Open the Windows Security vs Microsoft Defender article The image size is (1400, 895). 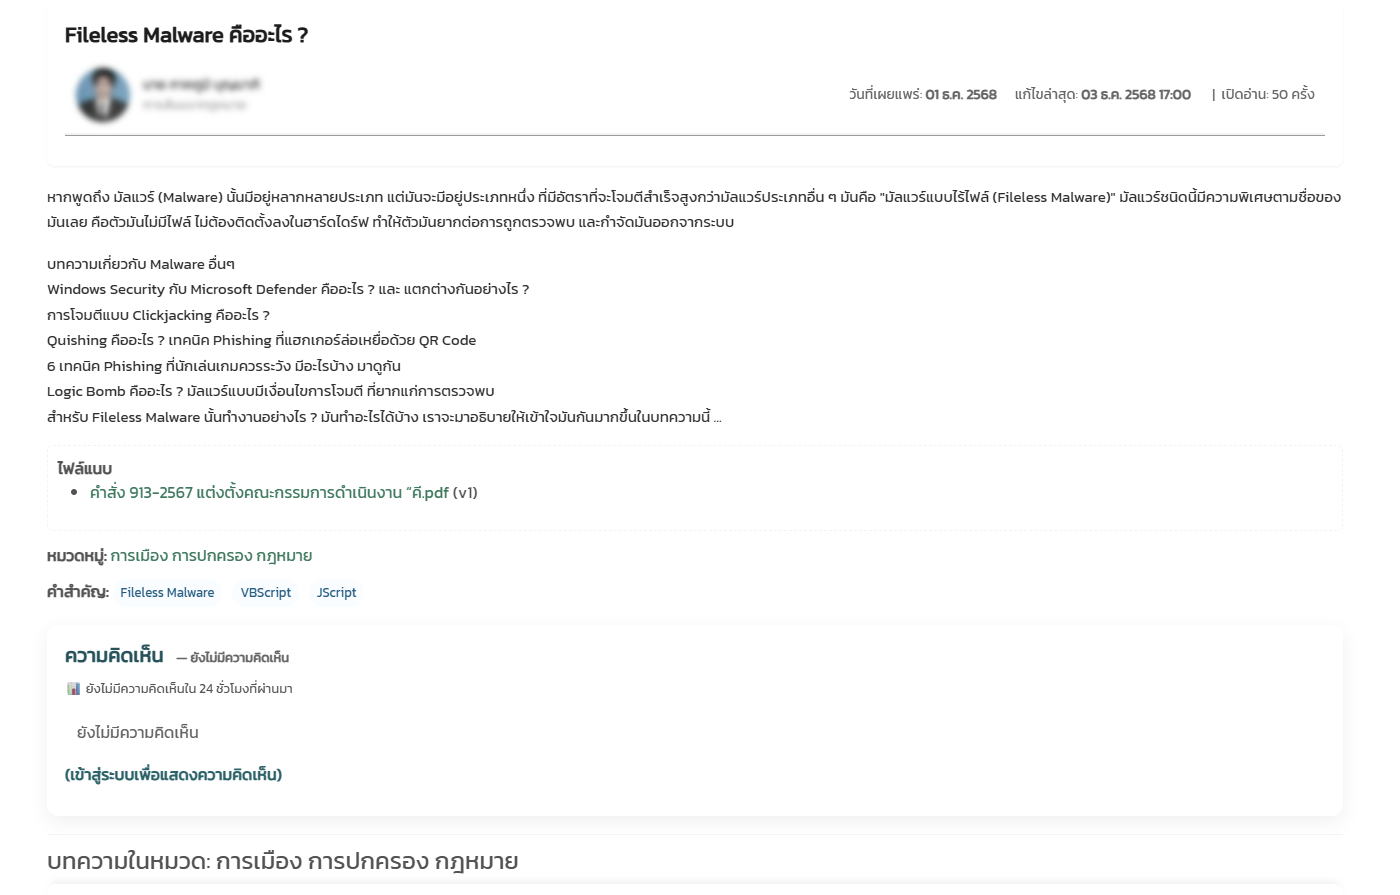tap(287, 289)
